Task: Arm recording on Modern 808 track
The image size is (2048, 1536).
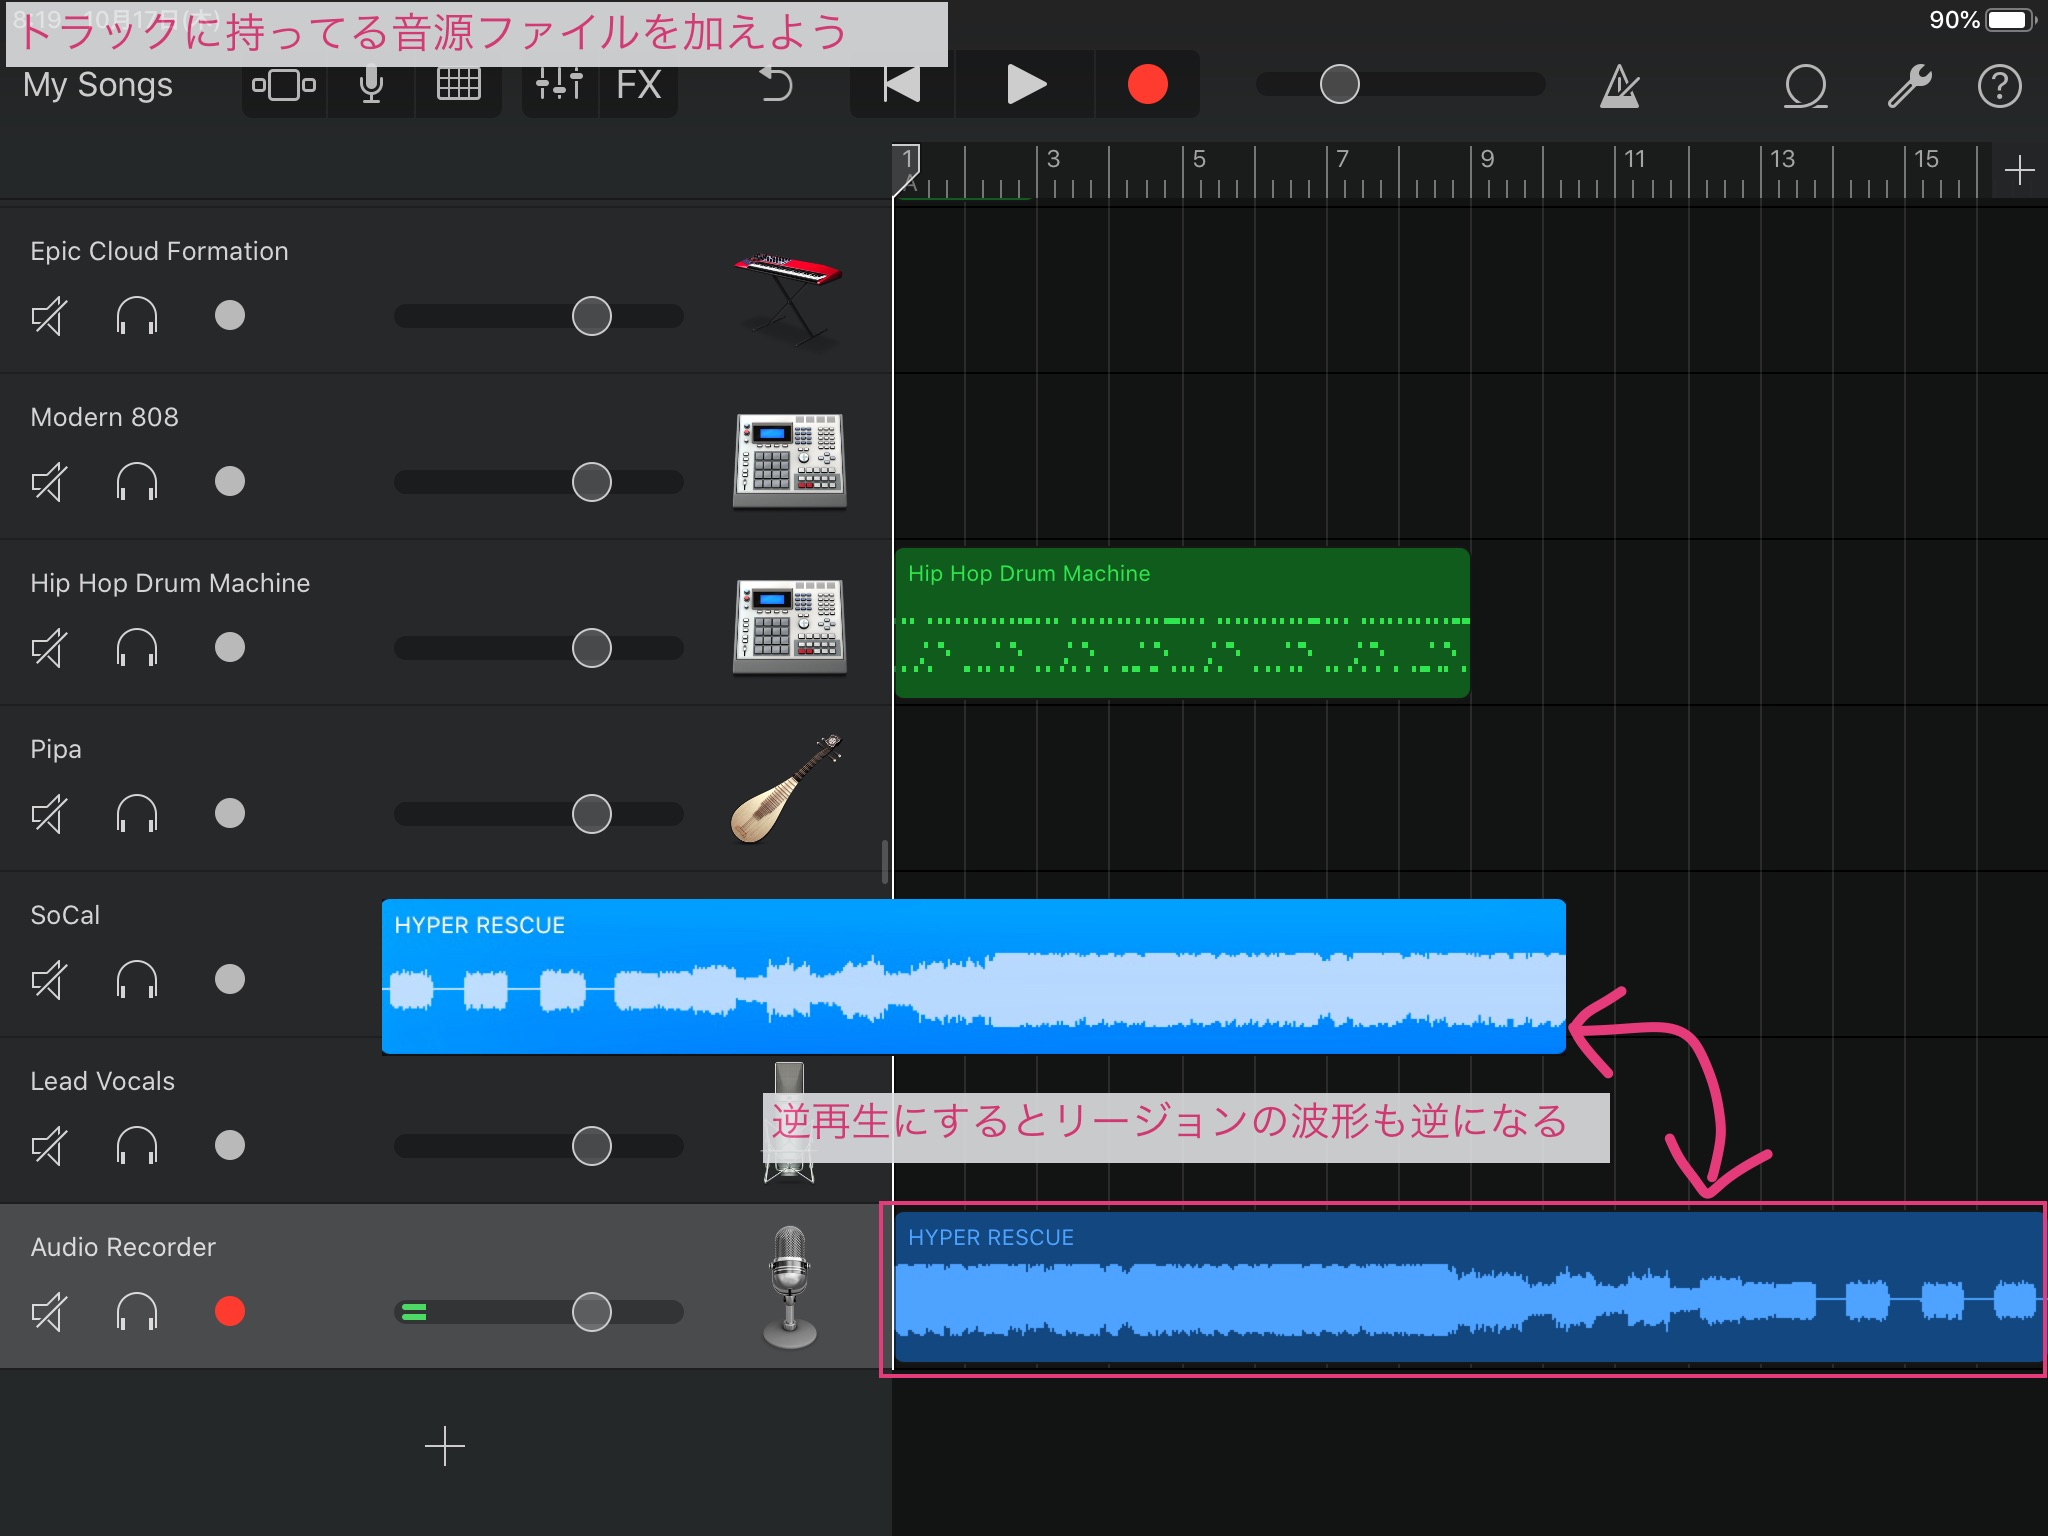Action: point(230,482)
